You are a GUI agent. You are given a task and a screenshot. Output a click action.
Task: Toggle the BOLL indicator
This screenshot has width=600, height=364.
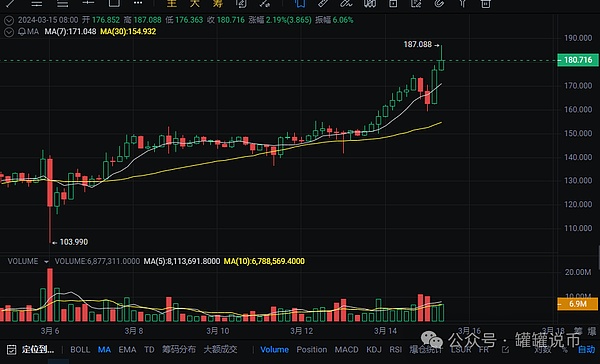(x=80, y=349)
